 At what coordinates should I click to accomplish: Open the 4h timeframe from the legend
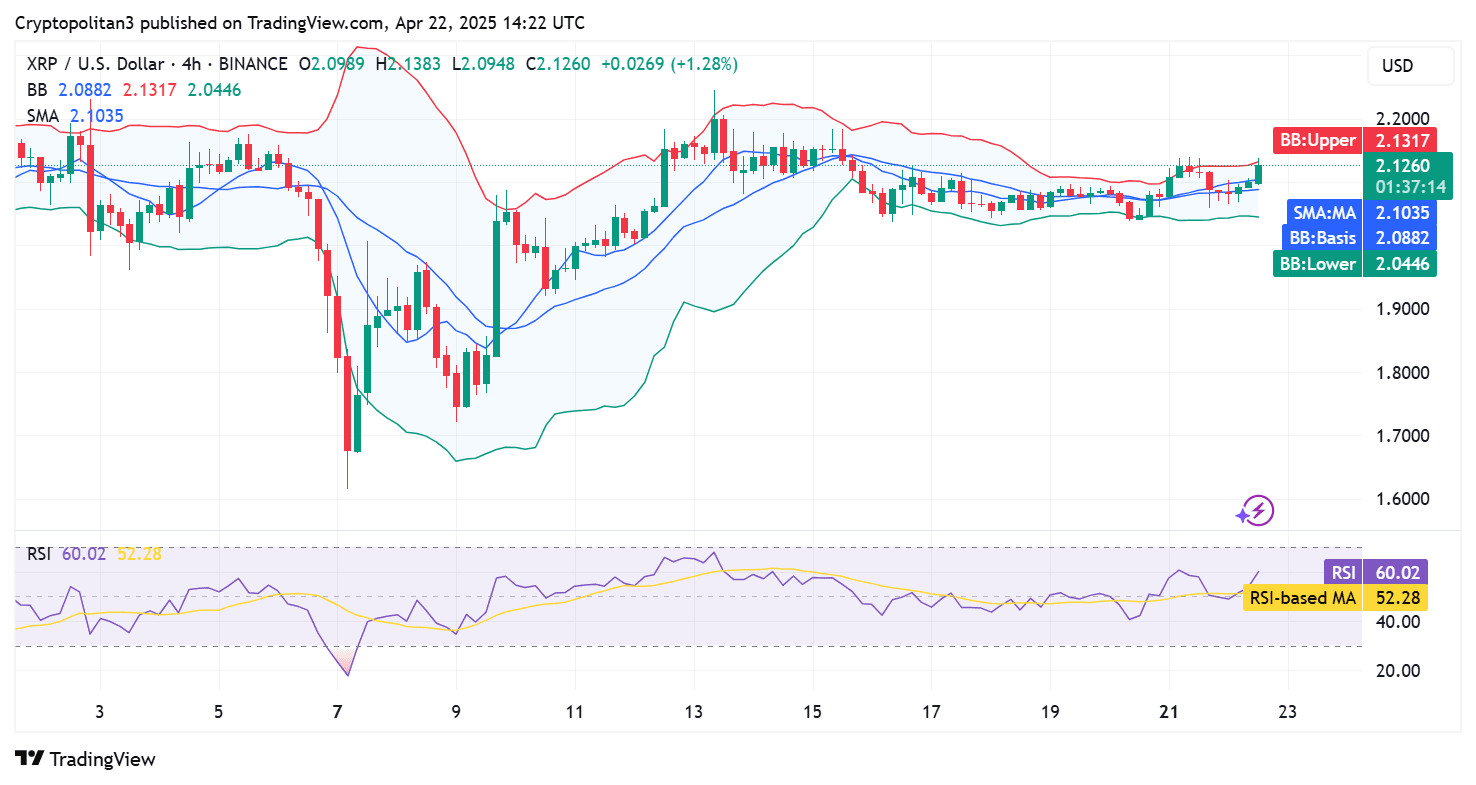point(196,63)
